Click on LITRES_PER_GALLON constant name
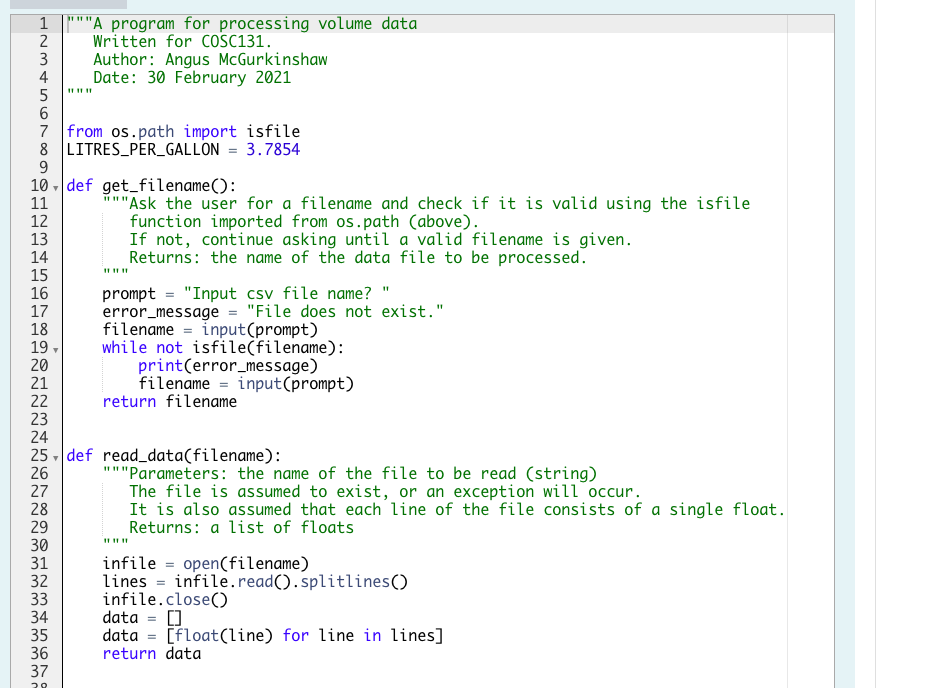This screenshot has height=688, width=935. click(143, 150)
